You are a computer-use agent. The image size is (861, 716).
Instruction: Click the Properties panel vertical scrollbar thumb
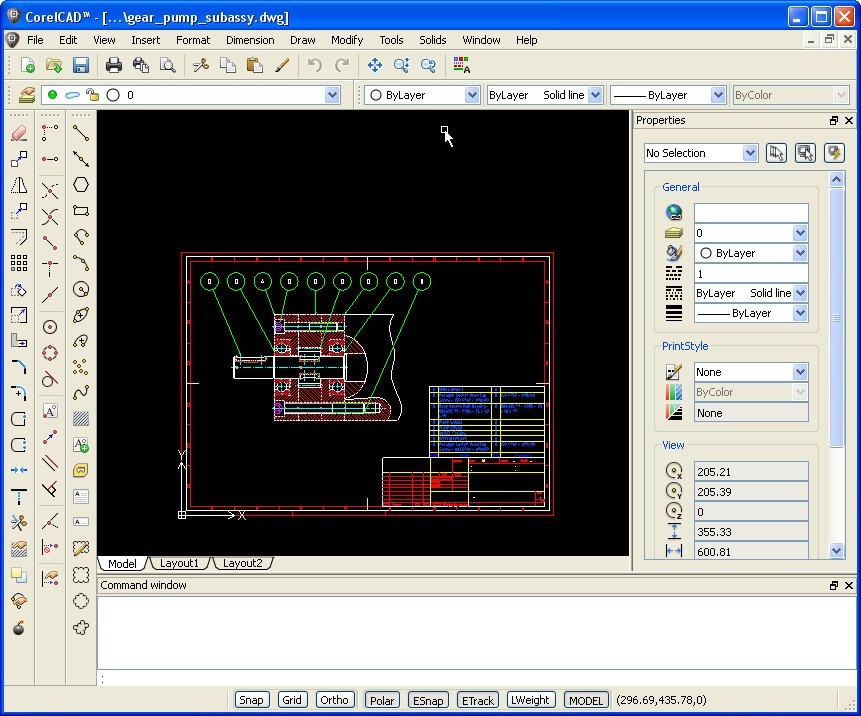tap(836, 318)
